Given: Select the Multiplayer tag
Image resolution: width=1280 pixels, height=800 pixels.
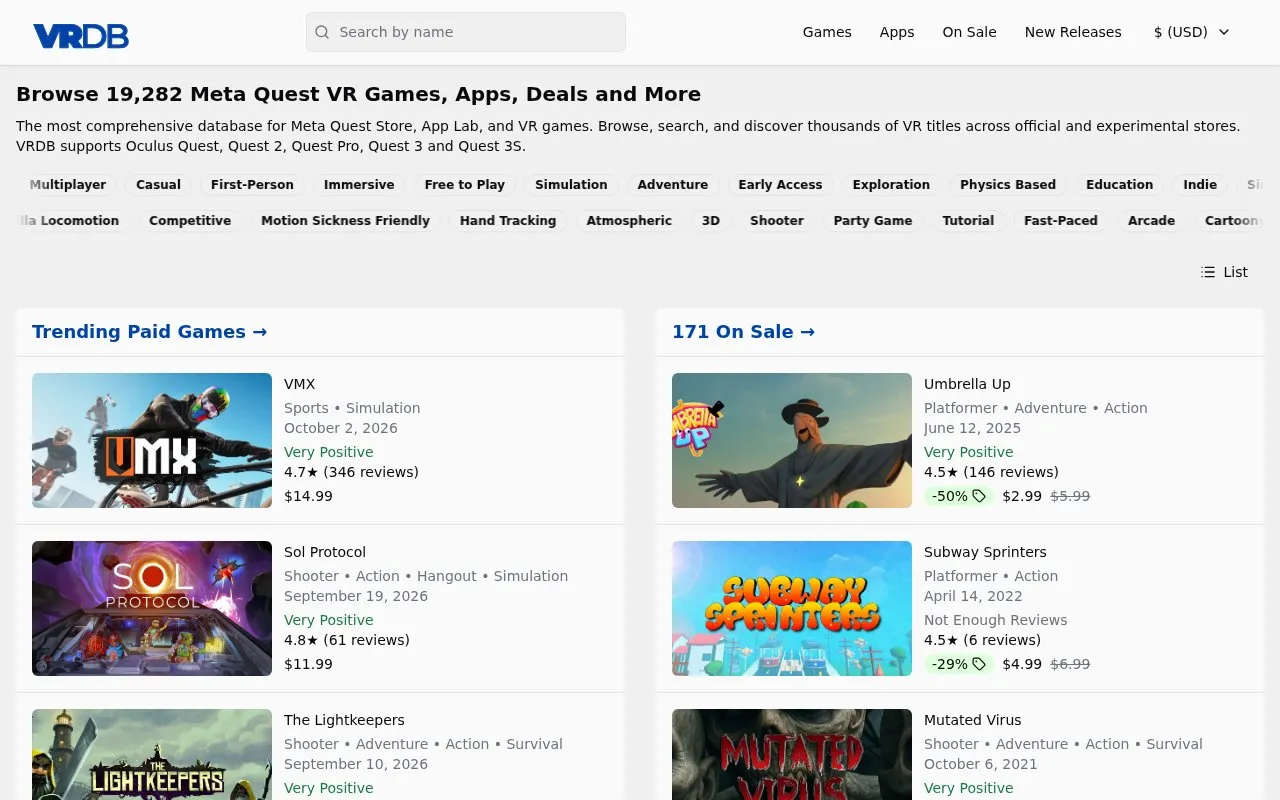Looking at the screenshot, I should [68, 185].
